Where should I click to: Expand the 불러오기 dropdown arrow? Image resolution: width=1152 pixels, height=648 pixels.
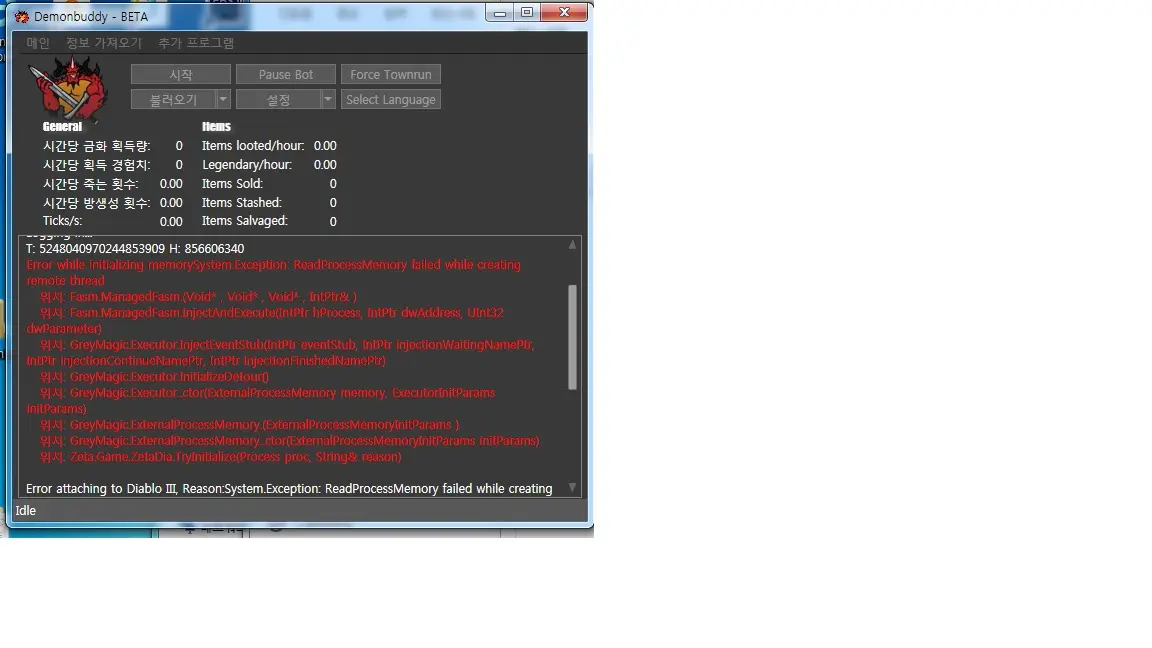point(223,99)
